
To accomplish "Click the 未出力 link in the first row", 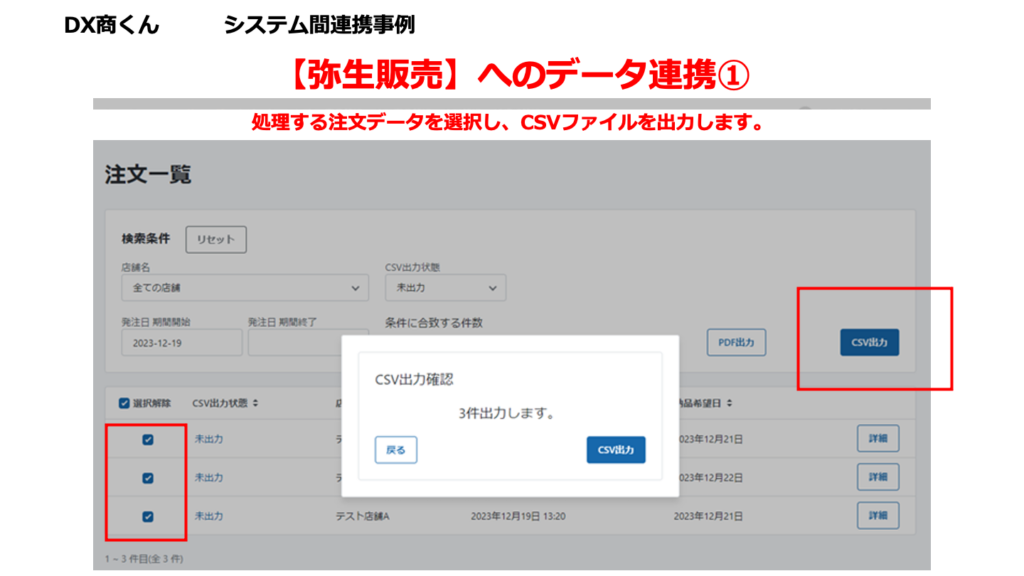I will pos(209,439).
